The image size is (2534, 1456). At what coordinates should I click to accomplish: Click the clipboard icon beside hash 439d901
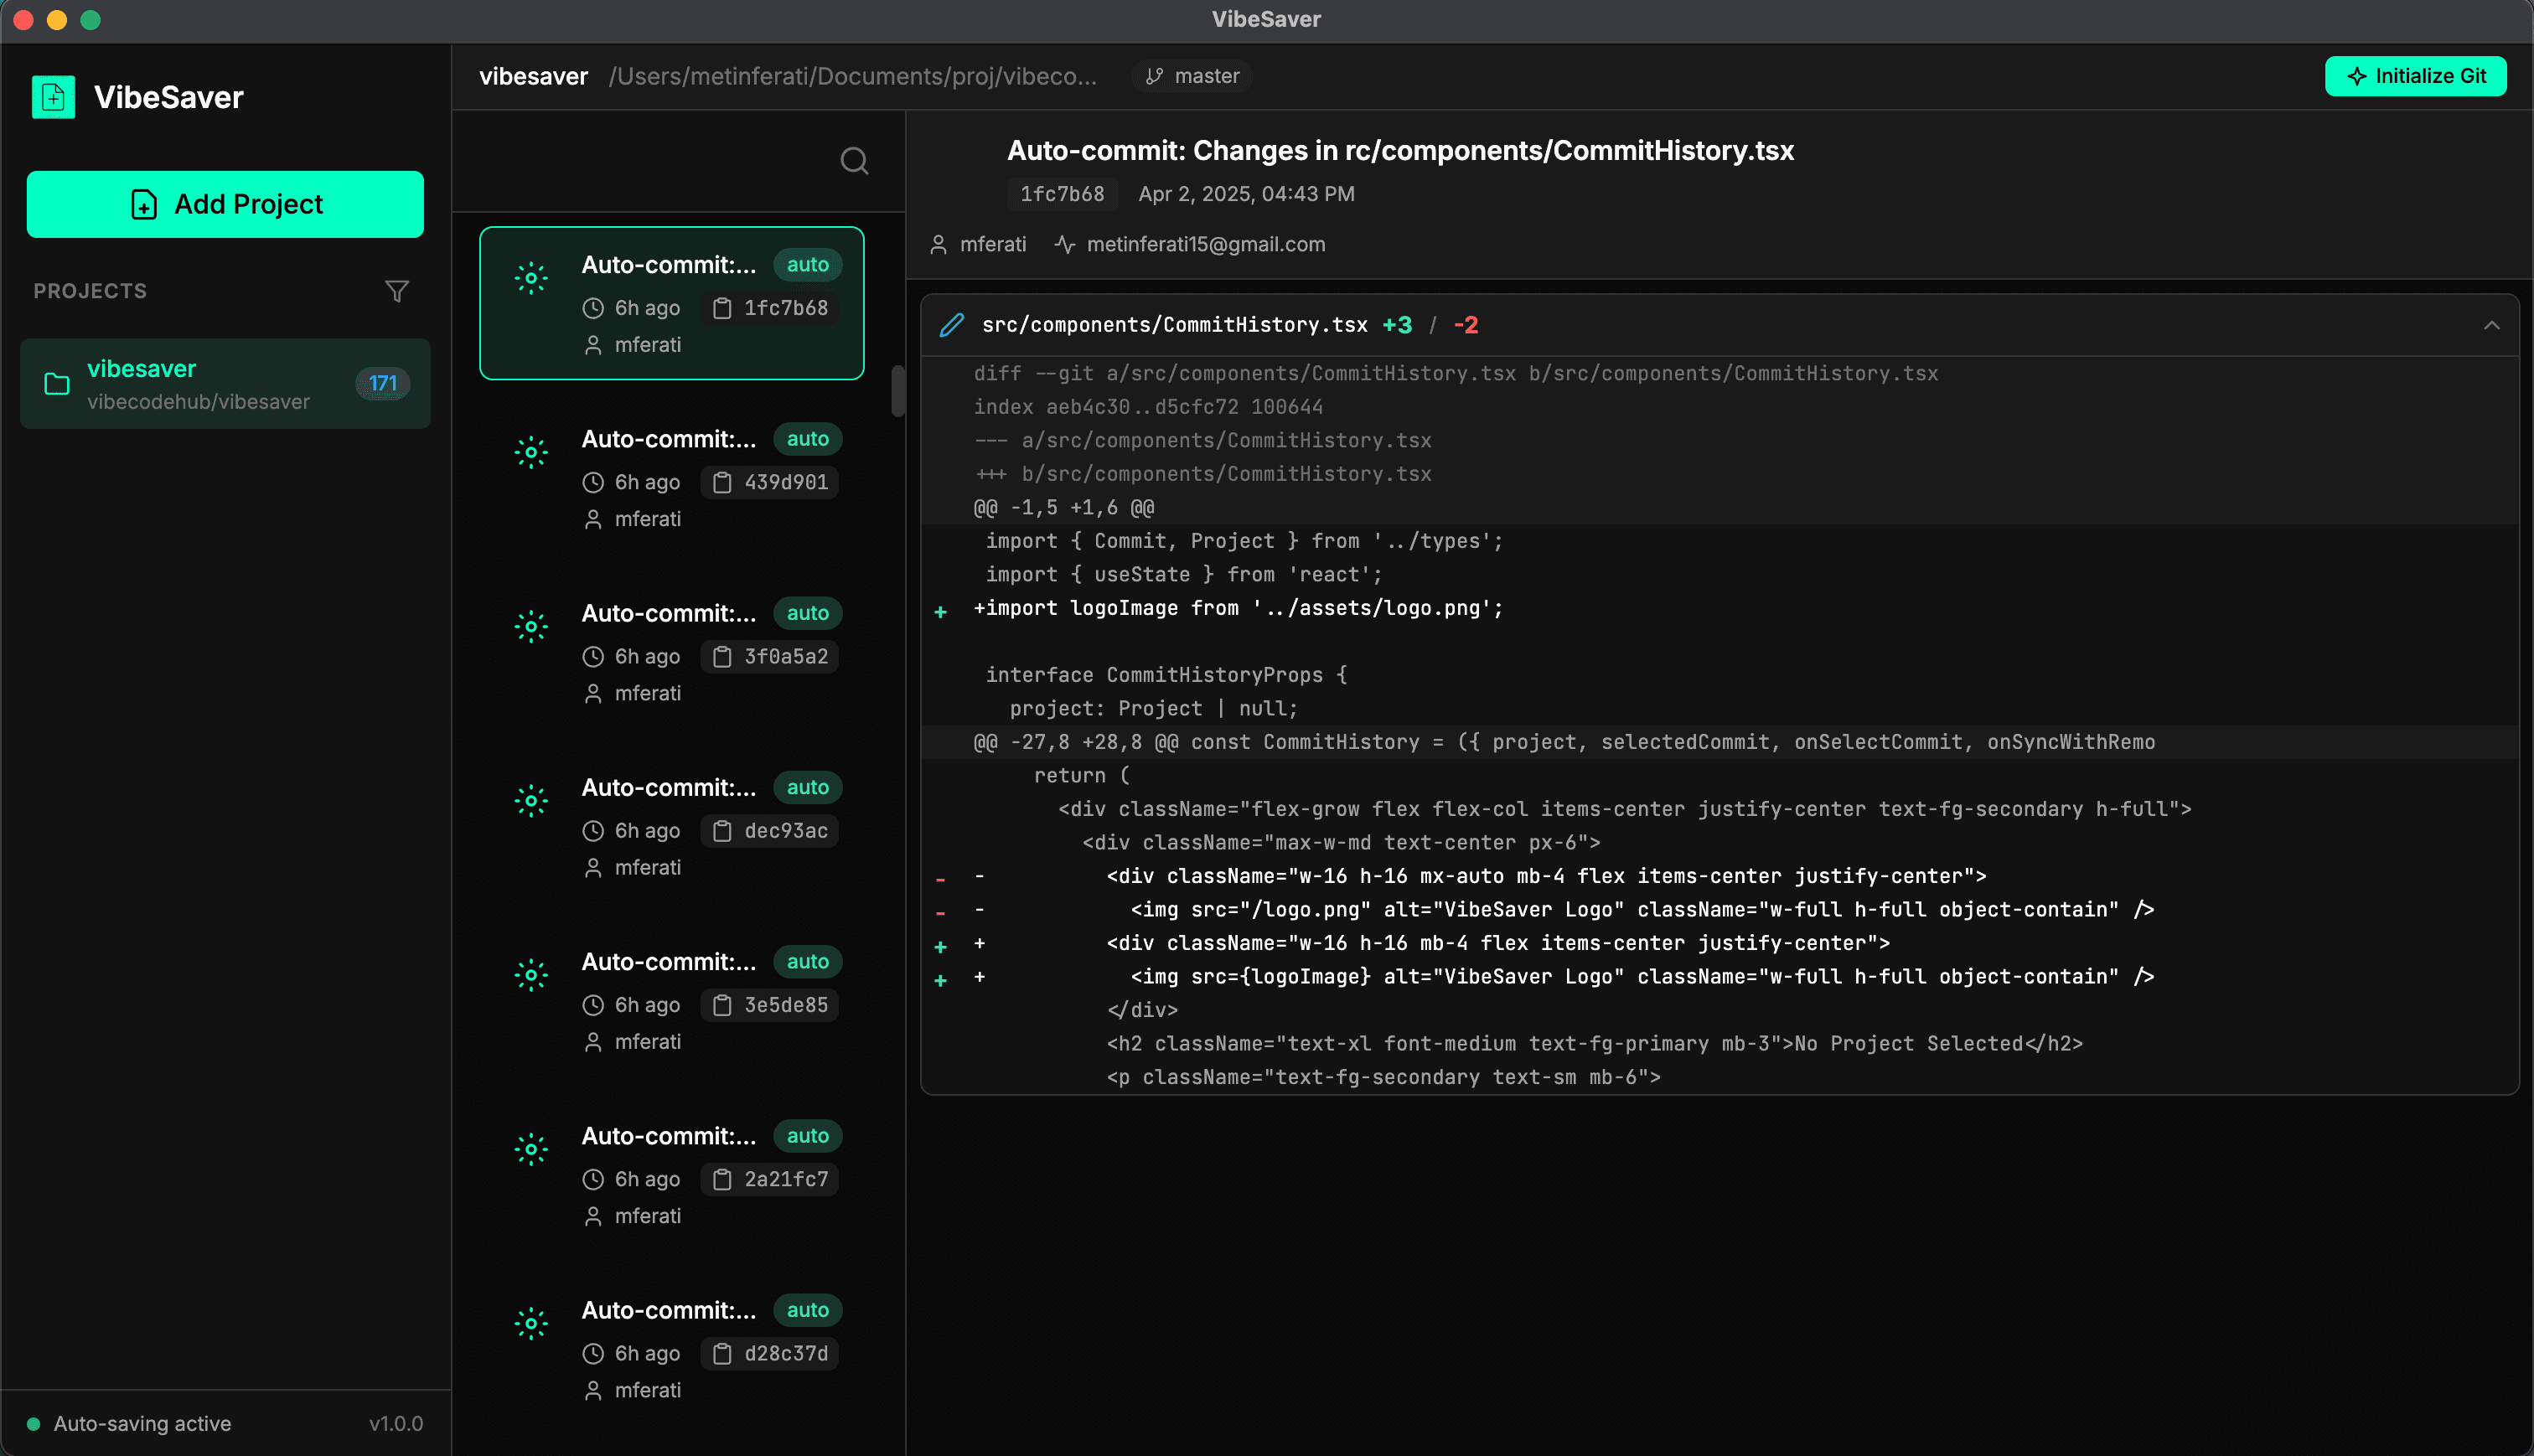(722, 483)
